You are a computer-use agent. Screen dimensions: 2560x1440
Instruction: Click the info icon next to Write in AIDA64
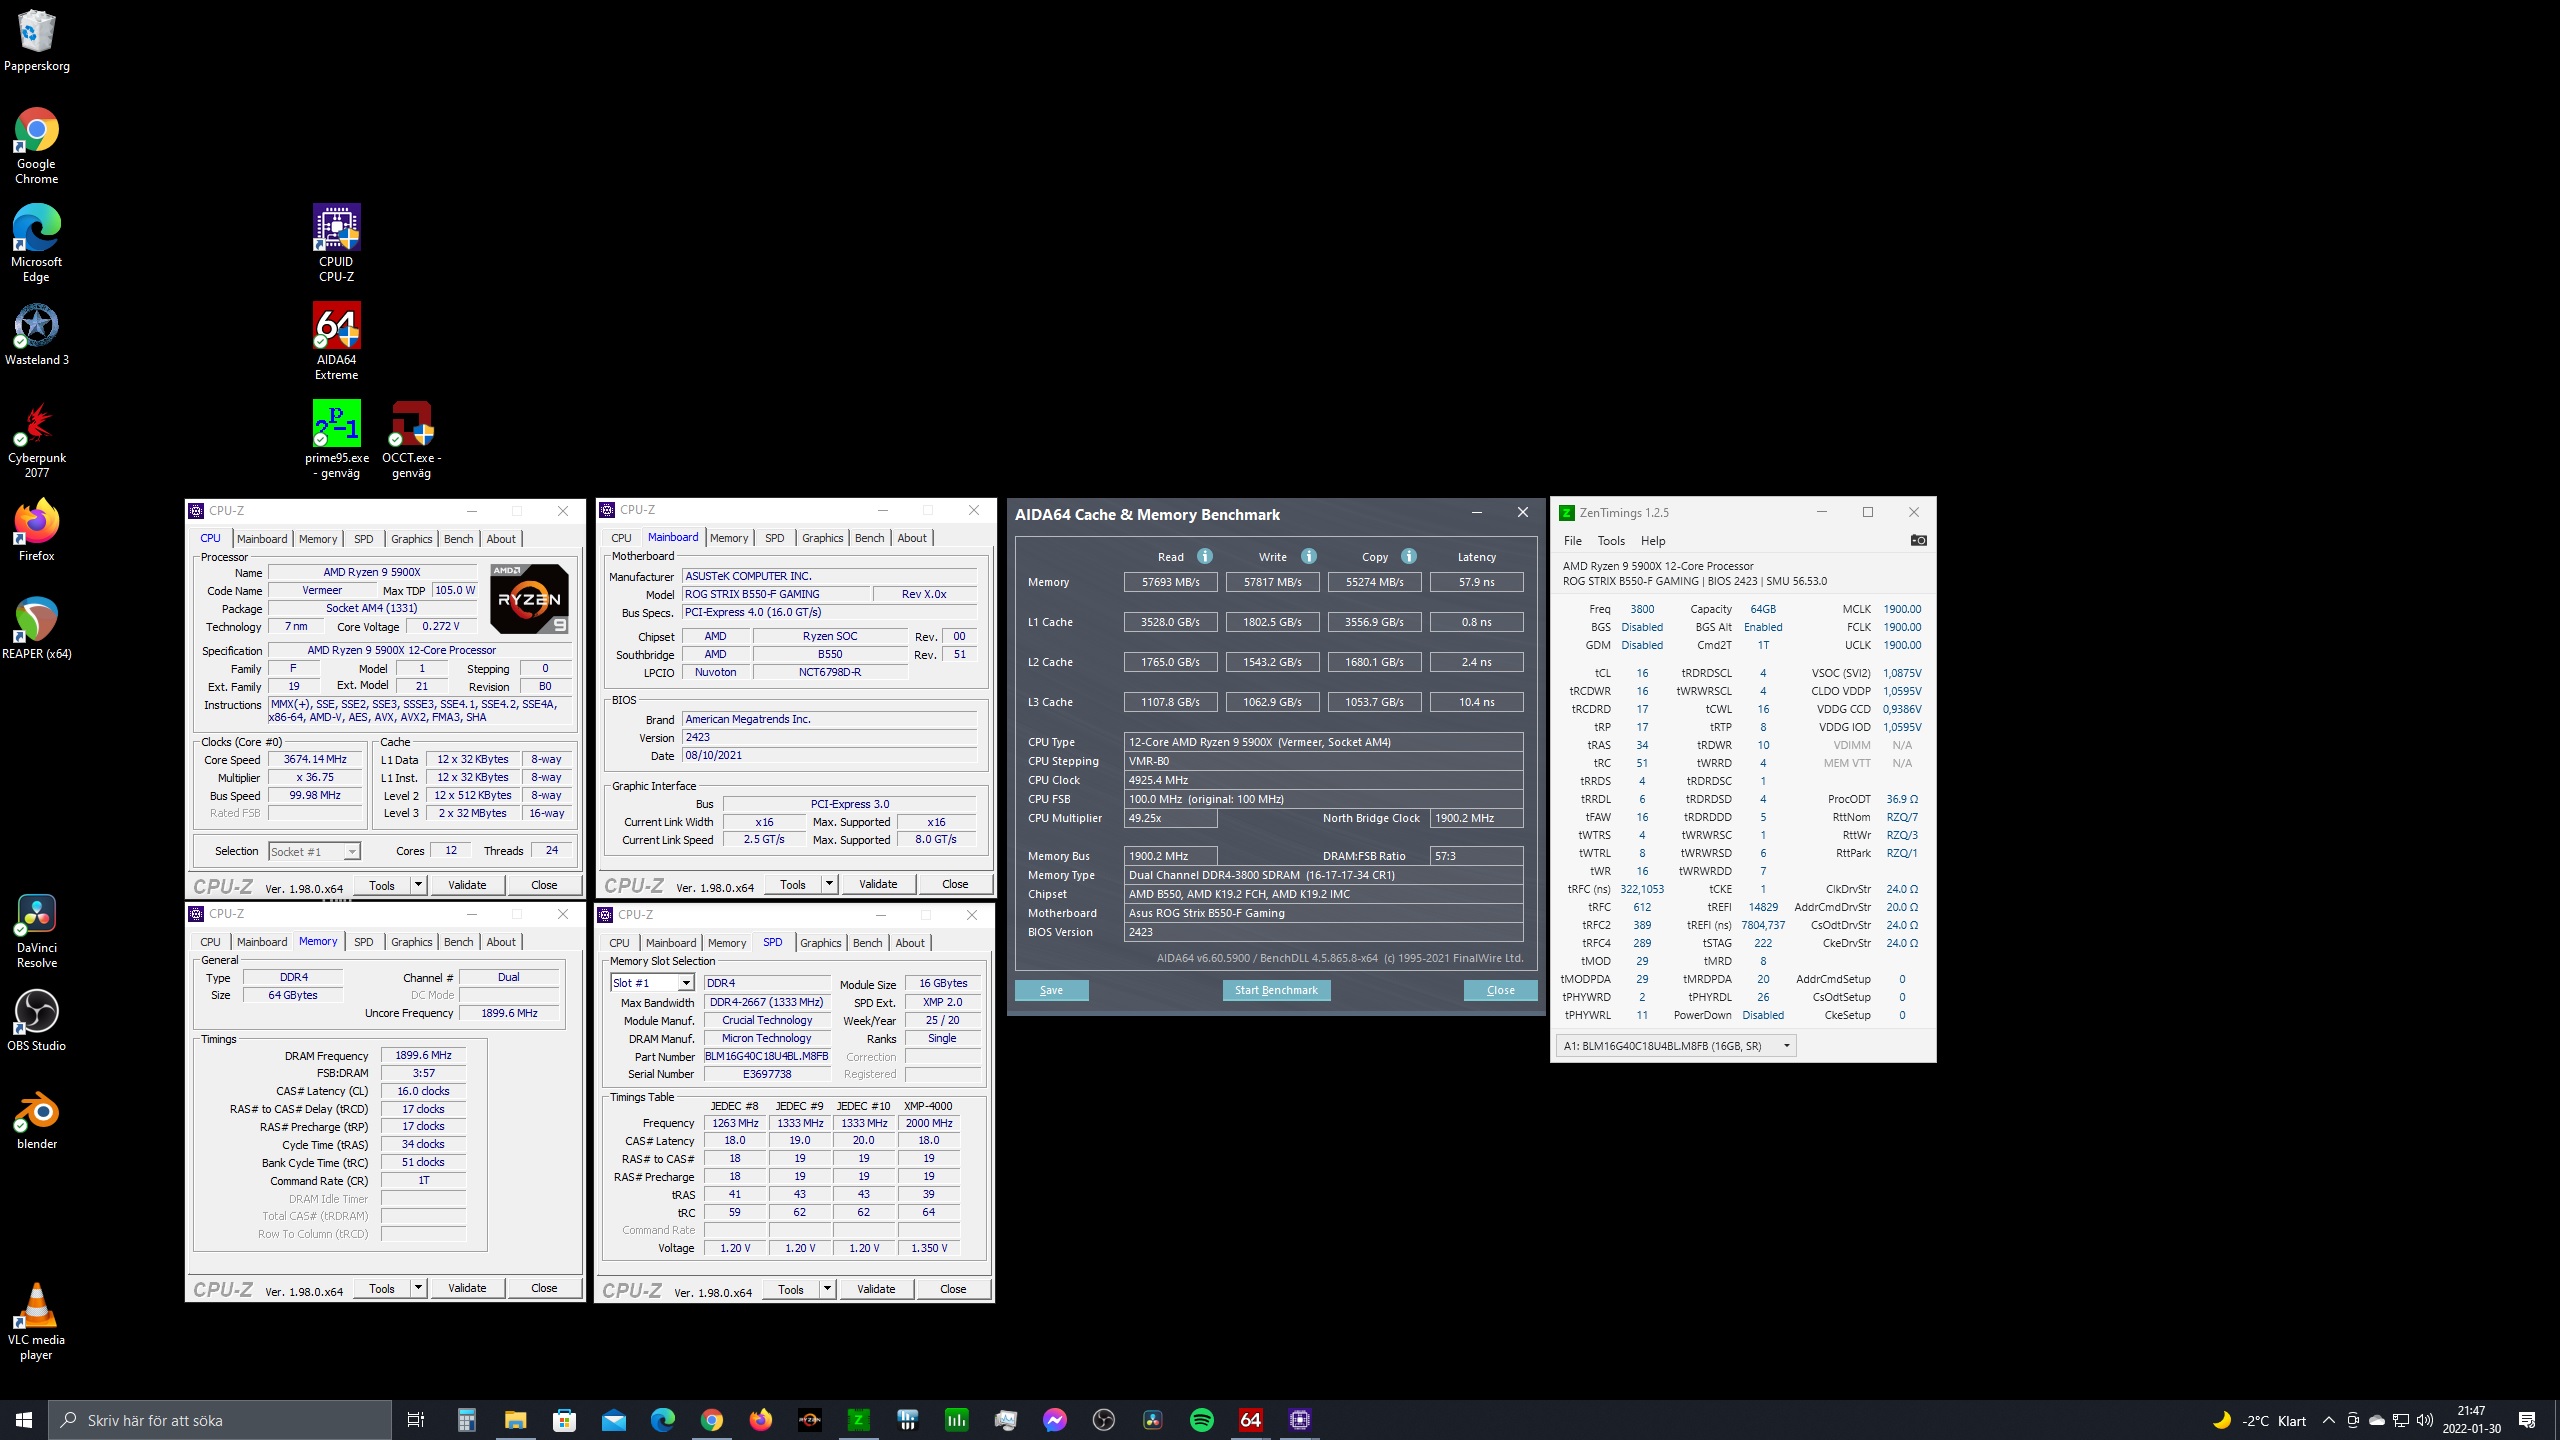1309,556
